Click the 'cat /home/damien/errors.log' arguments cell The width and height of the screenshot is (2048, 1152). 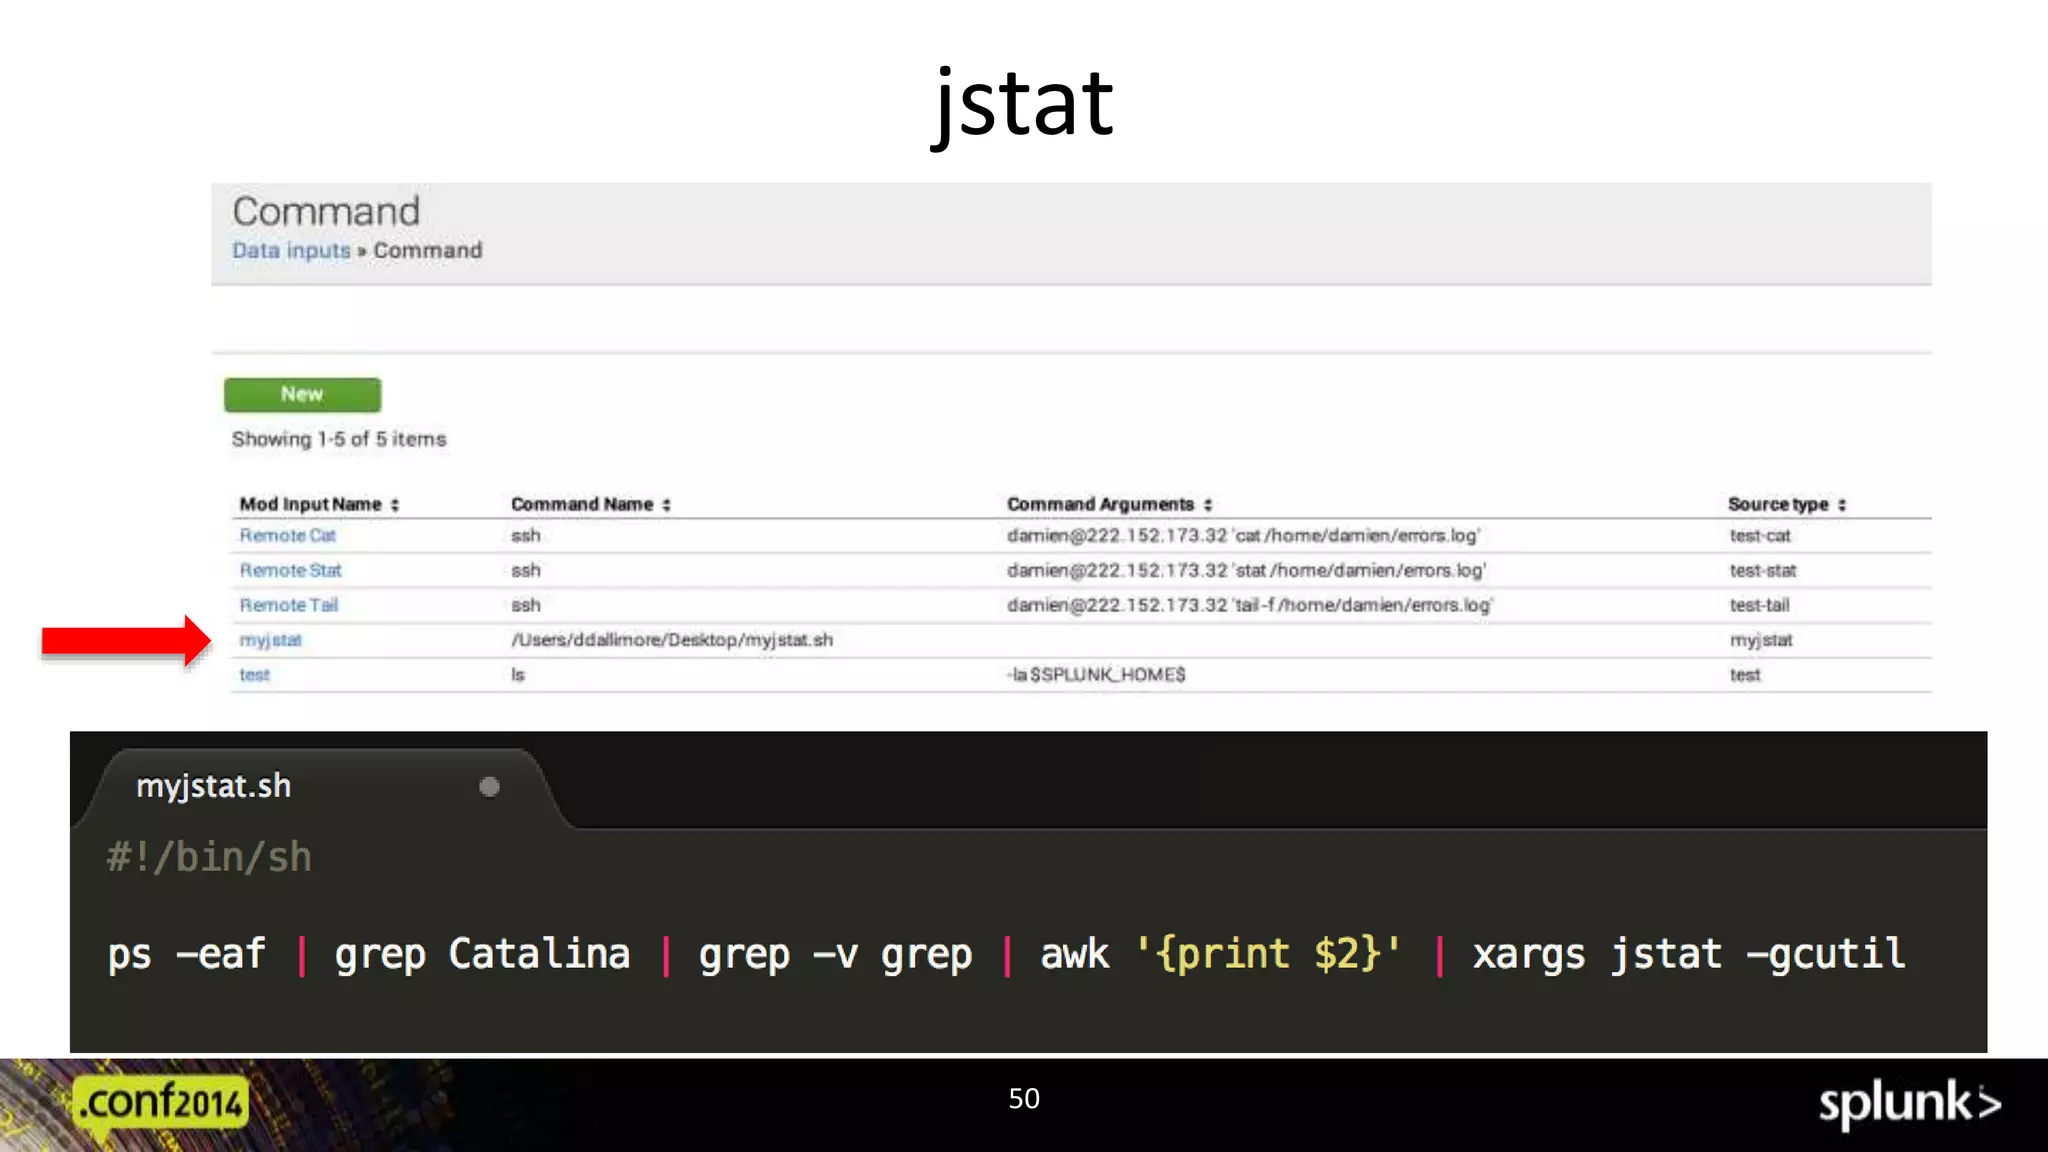1243,535
